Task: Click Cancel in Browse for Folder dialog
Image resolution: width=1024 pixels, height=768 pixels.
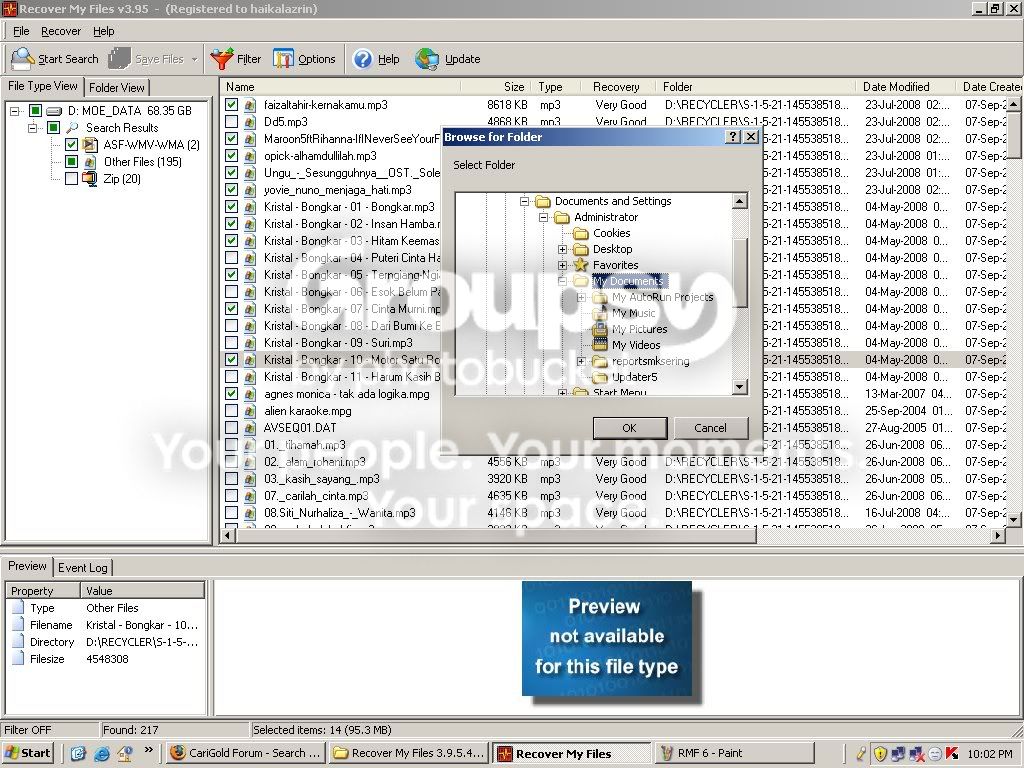Action: [x=710, y=428]
